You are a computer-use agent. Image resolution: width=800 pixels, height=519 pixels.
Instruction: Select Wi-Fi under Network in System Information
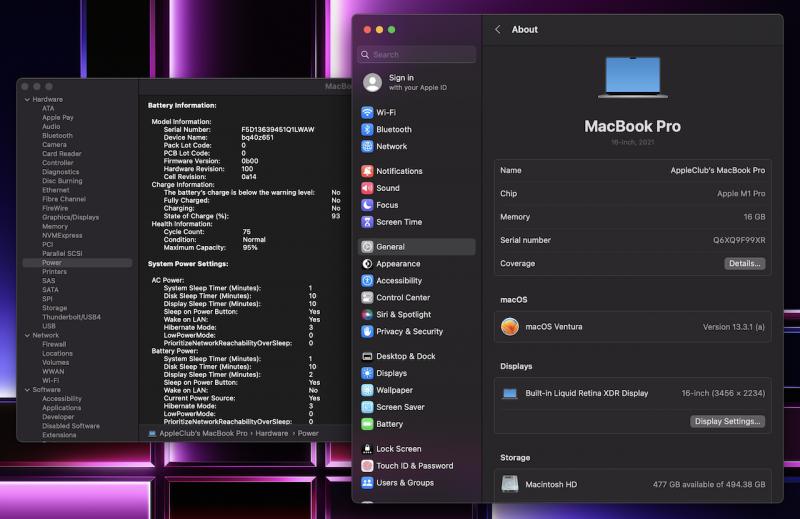(50, 380)
